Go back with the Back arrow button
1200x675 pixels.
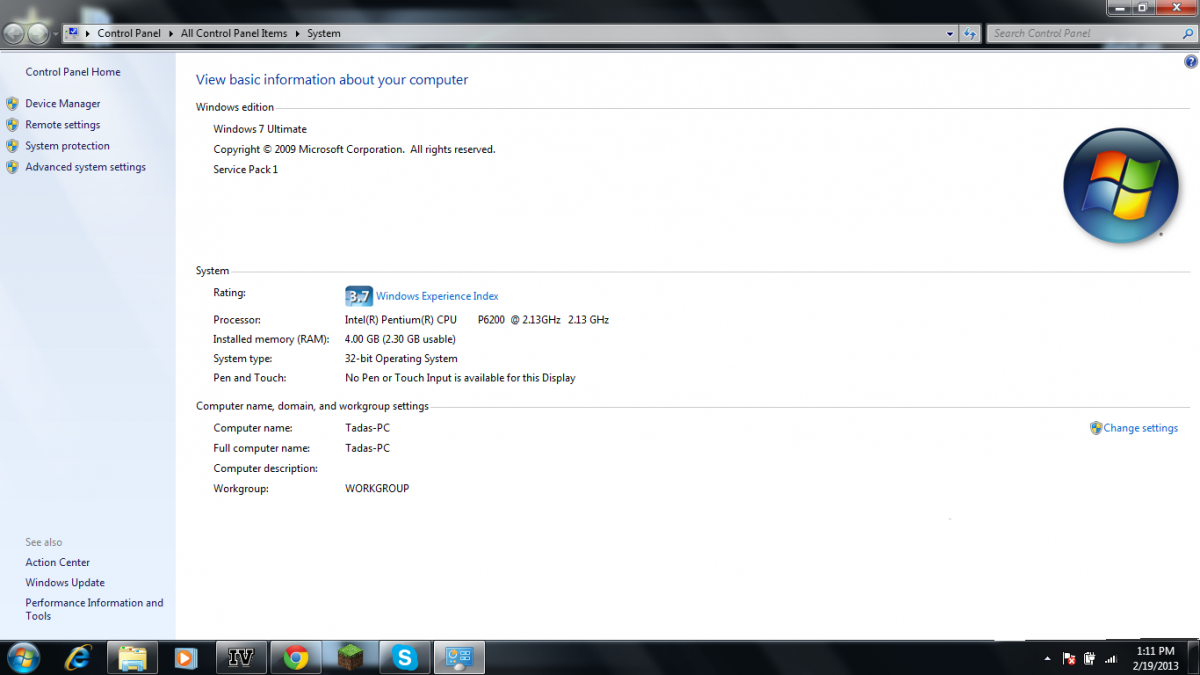[14, 33]
